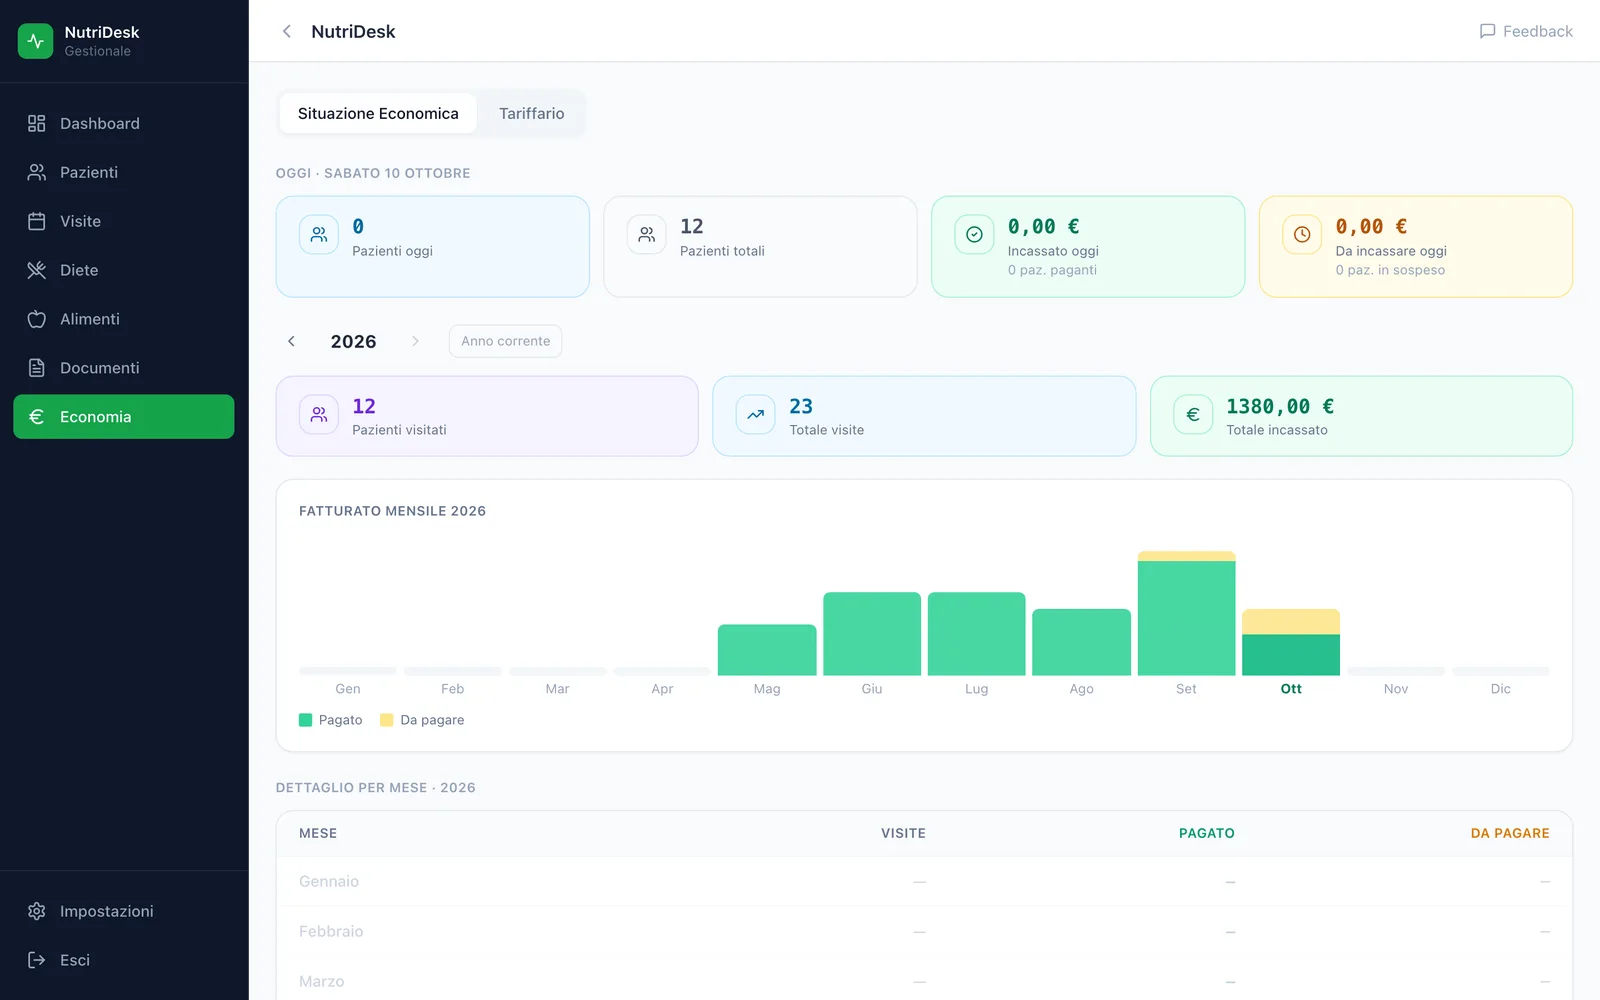Click the Da pagare yellow legend swatch
The height and width of the screenshot is (1000, 1600).
pos(387,720)
